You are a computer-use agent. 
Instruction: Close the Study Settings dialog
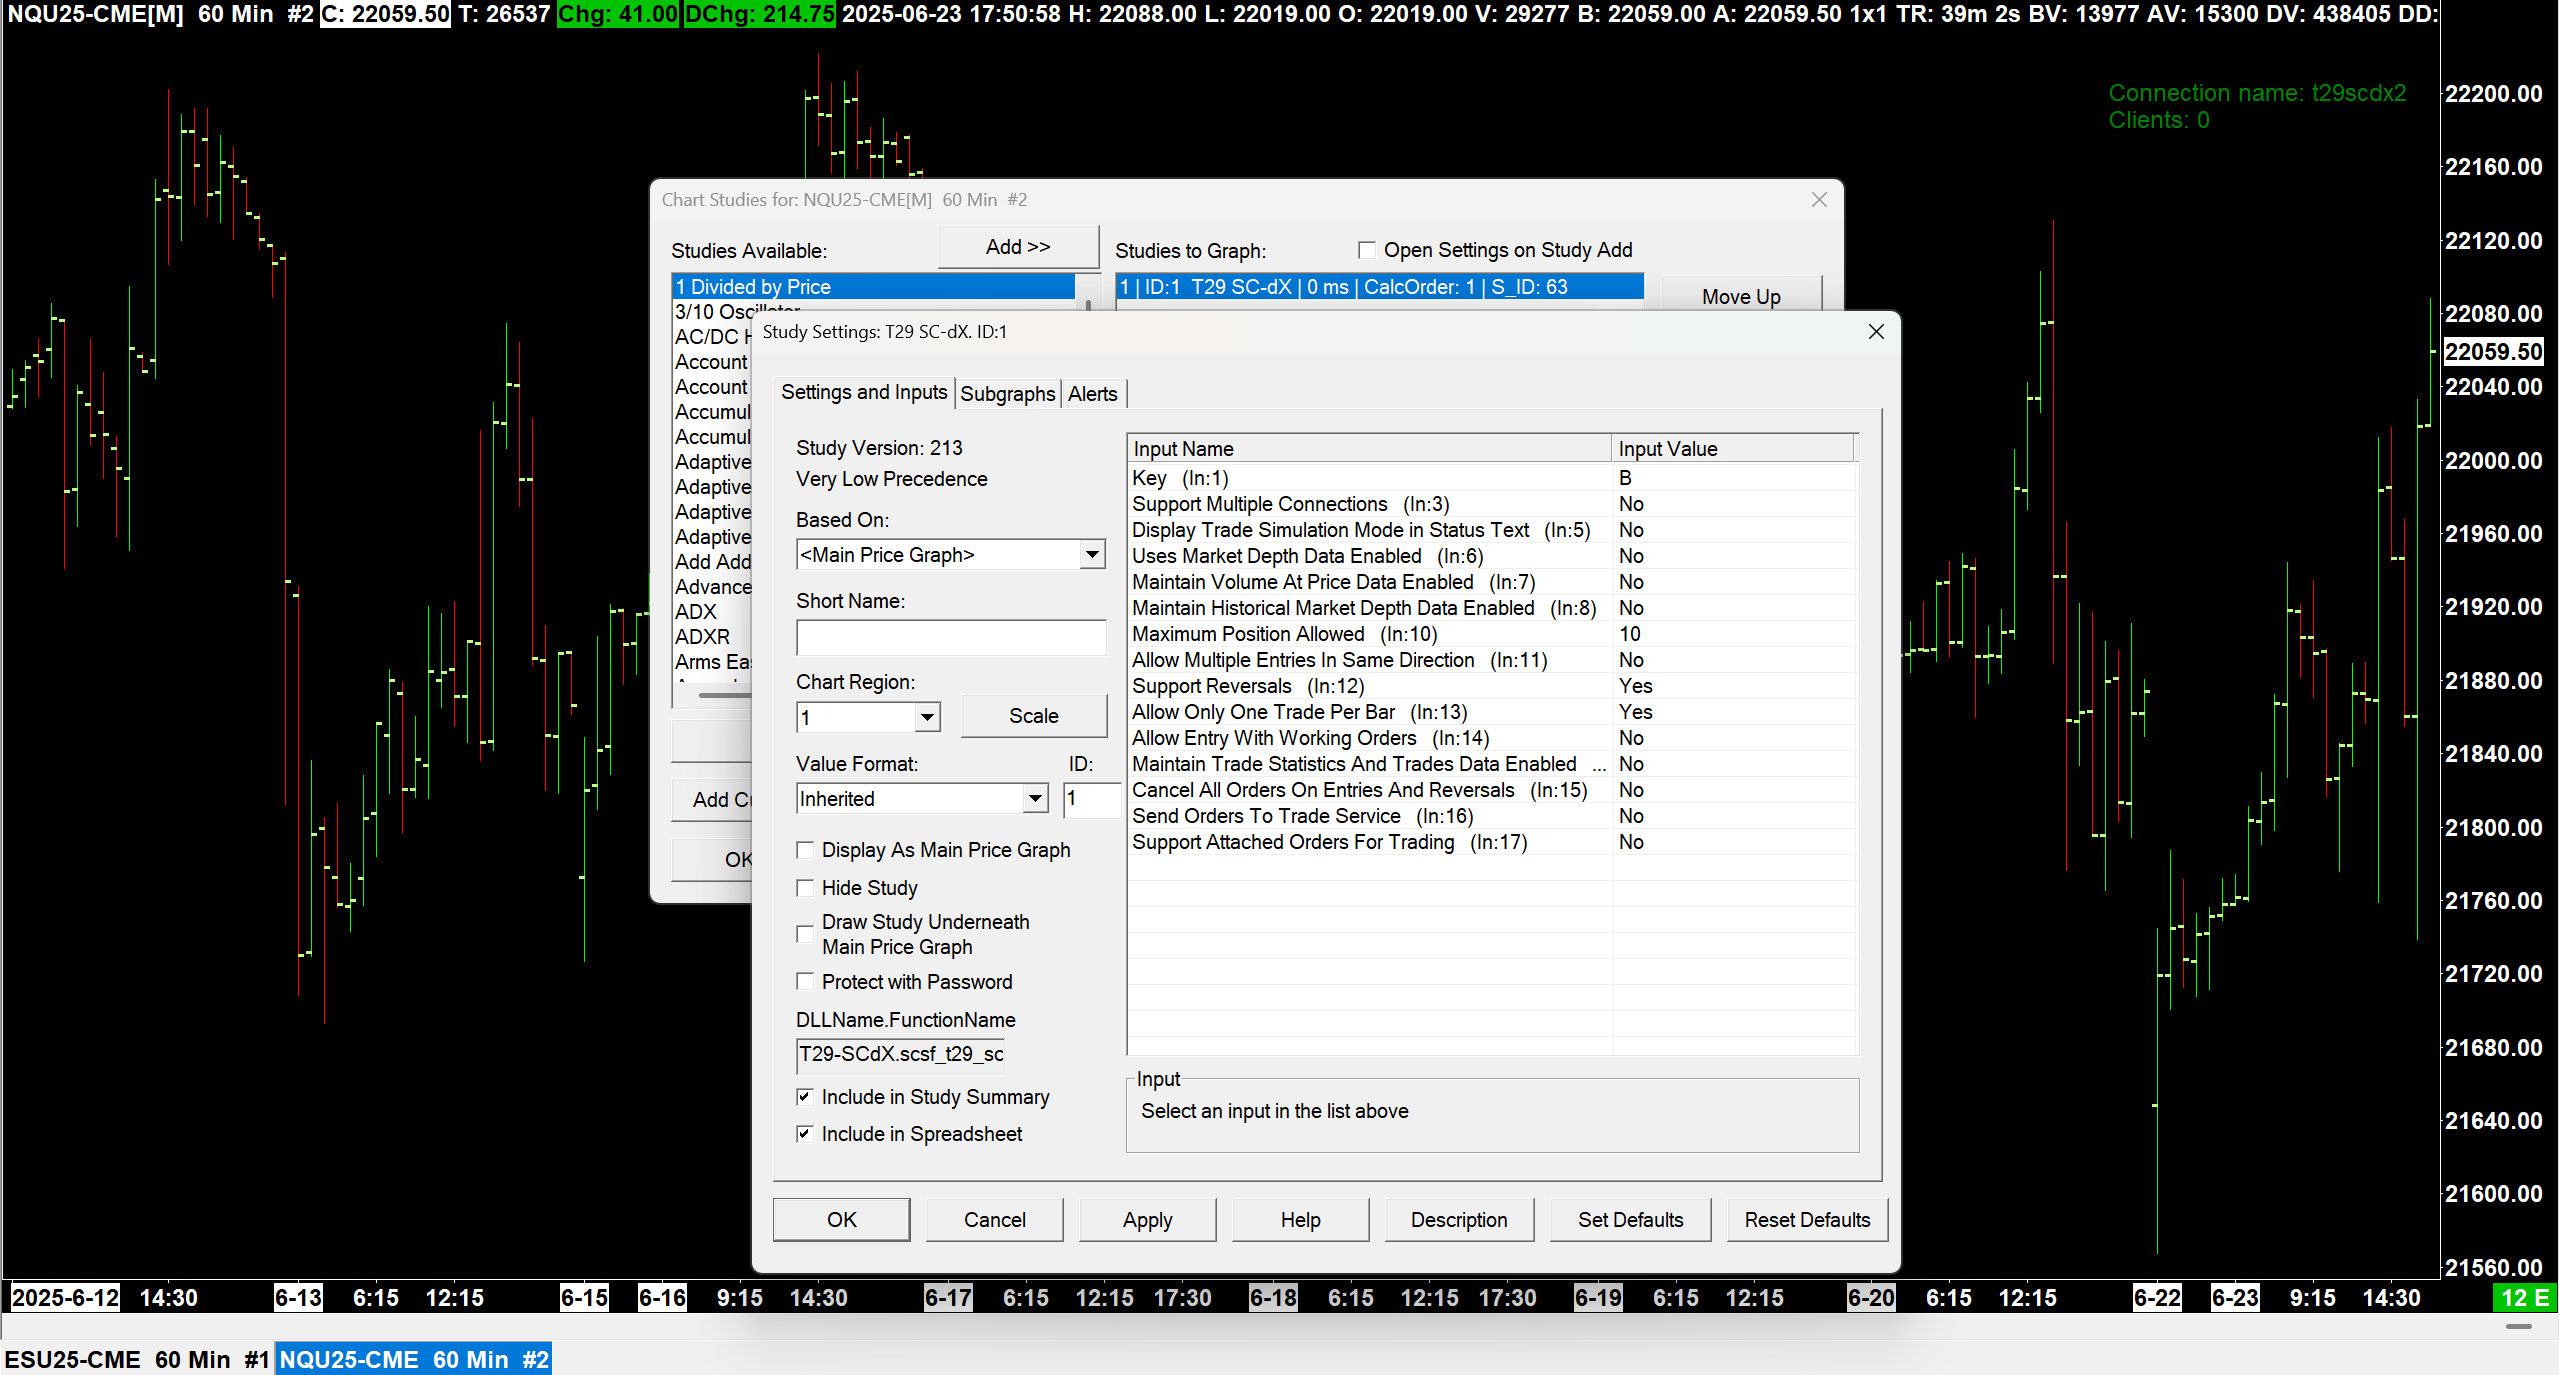(1876, 332)
